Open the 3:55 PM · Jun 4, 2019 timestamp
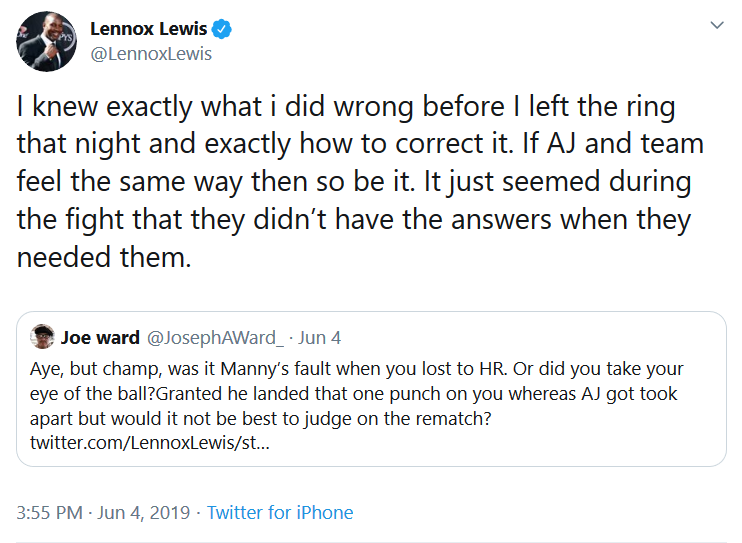The width and height of the screenshot is (742, 543). click(104, 513)
